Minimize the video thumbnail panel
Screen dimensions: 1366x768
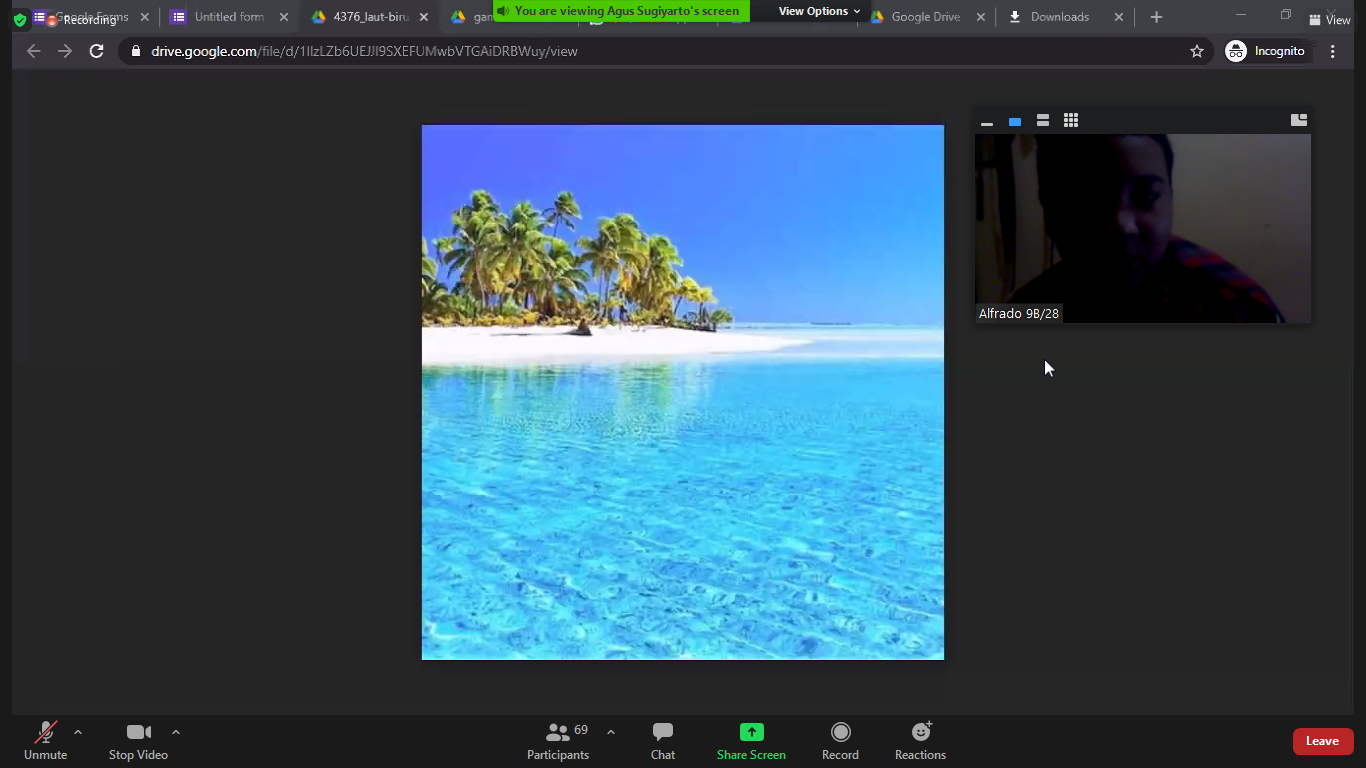click(987, 121)
